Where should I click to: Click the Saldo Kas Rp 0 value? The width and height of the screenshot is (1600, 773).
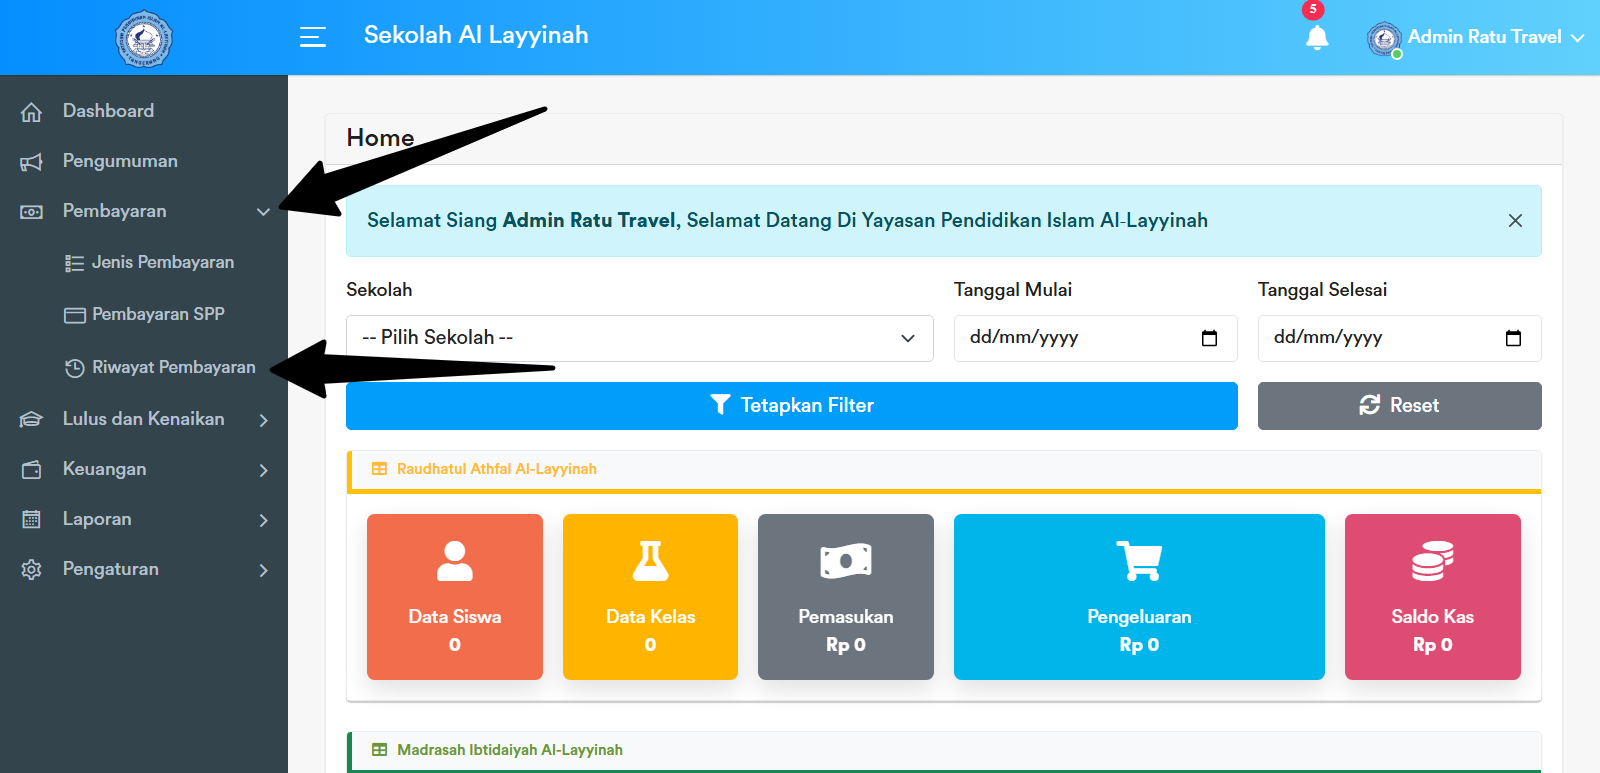(x=1433, y=645)
